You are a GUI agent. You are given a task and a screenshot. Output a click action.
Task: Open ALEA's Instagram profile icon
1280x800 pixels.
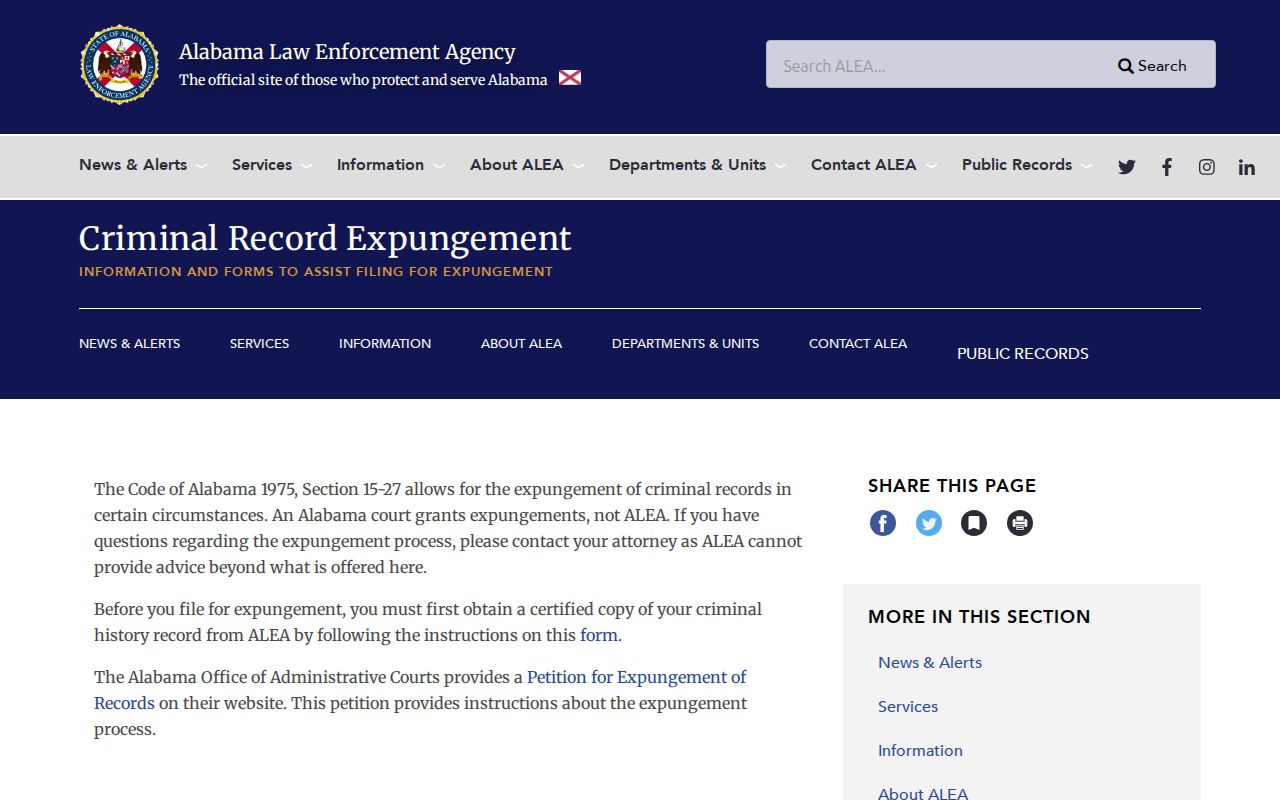(x=1207, y=167)
